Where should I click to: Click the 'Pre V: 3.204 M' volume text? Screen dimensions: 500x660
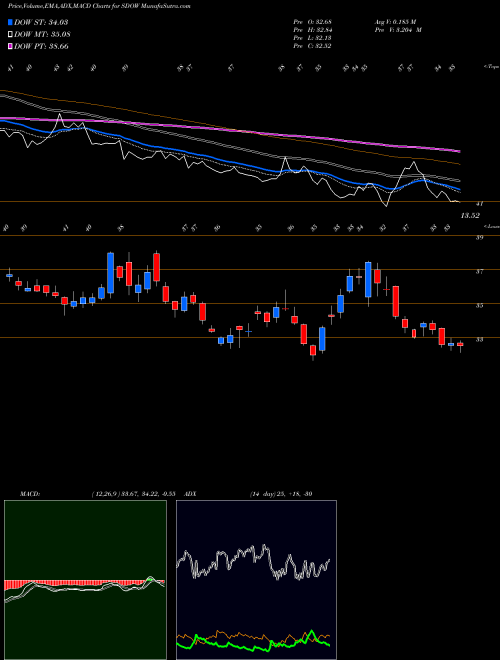[398, 30]
